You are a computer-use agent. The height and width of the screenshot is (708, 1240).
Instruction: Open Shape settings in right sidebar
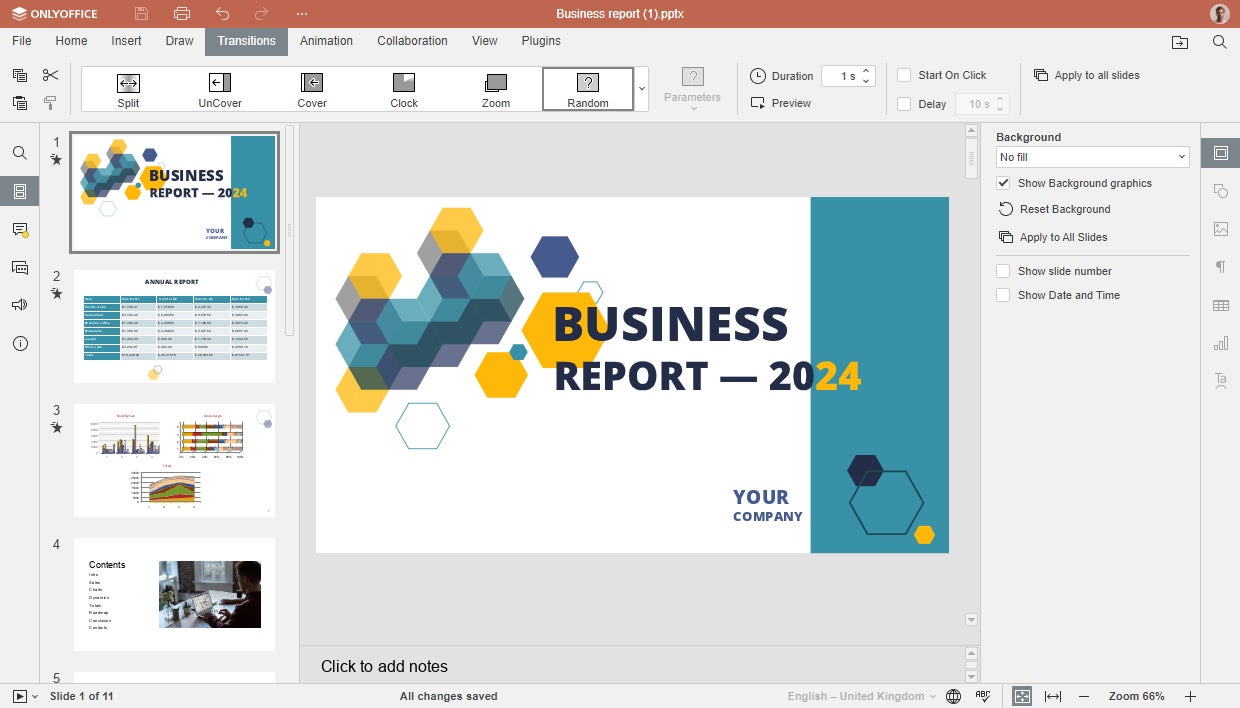coord(1220,191)
